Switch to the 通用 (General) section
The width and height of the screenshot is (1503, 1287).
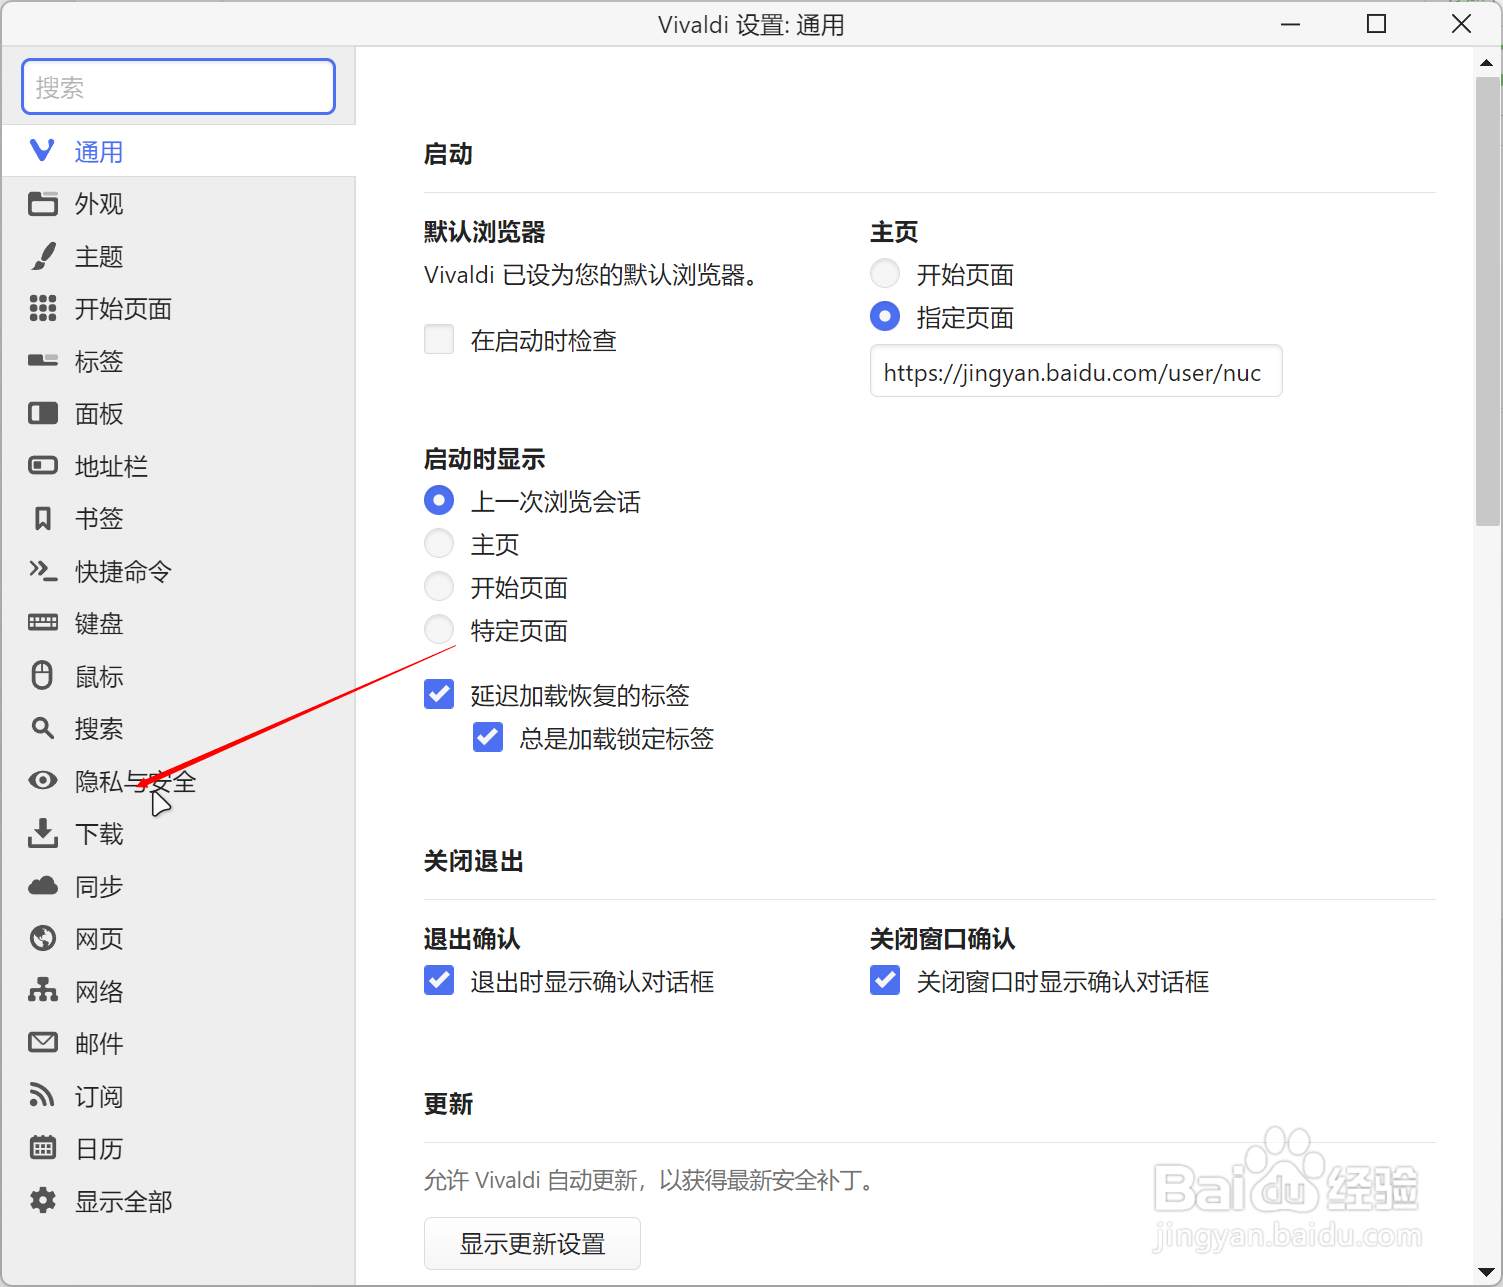coord(98,151)
